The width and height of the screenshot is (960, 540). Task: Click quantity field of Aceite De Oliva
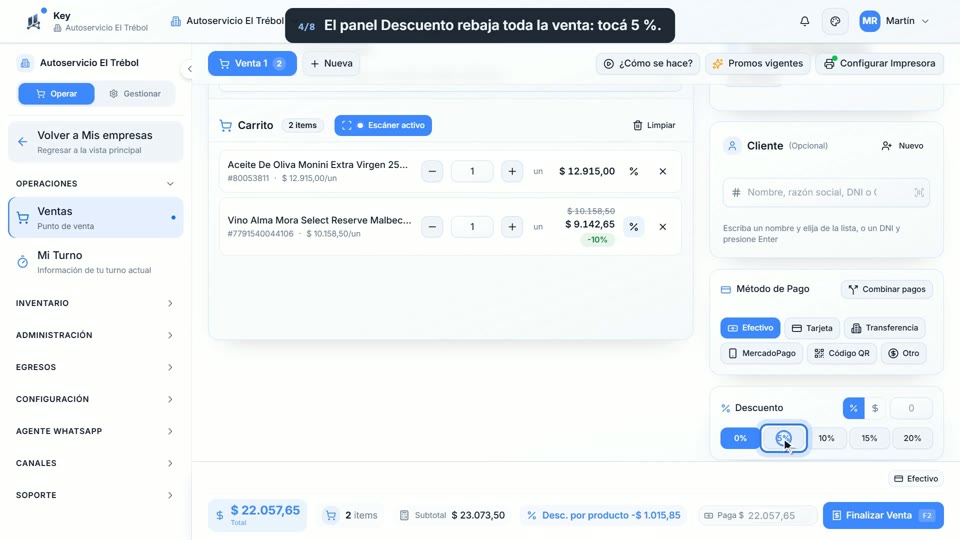[472, 171]
